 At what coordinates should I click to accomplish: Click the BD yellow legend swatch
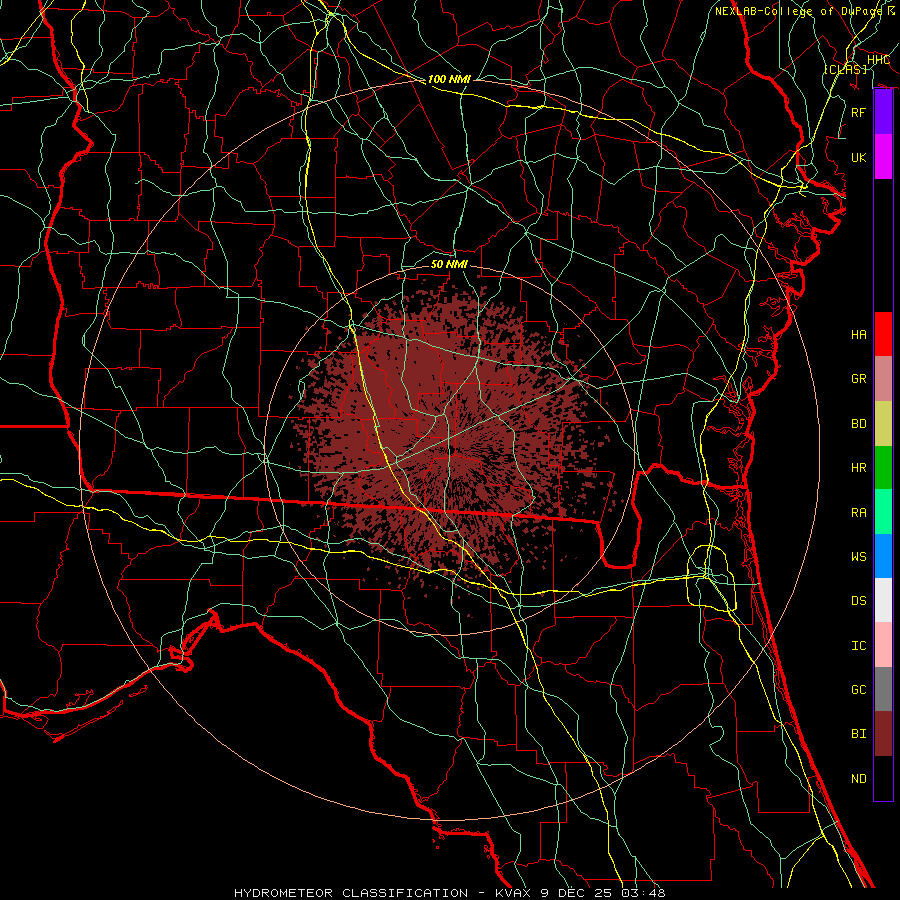click(883, 424)
